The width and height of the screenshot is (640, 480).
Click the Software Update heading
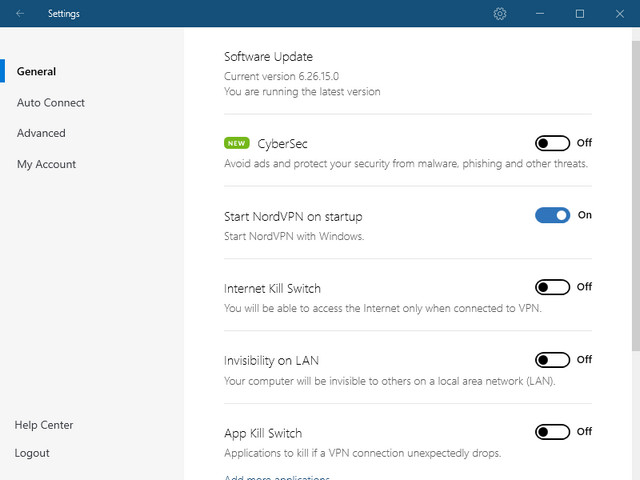pyautogui.click(x=268, y=57)
